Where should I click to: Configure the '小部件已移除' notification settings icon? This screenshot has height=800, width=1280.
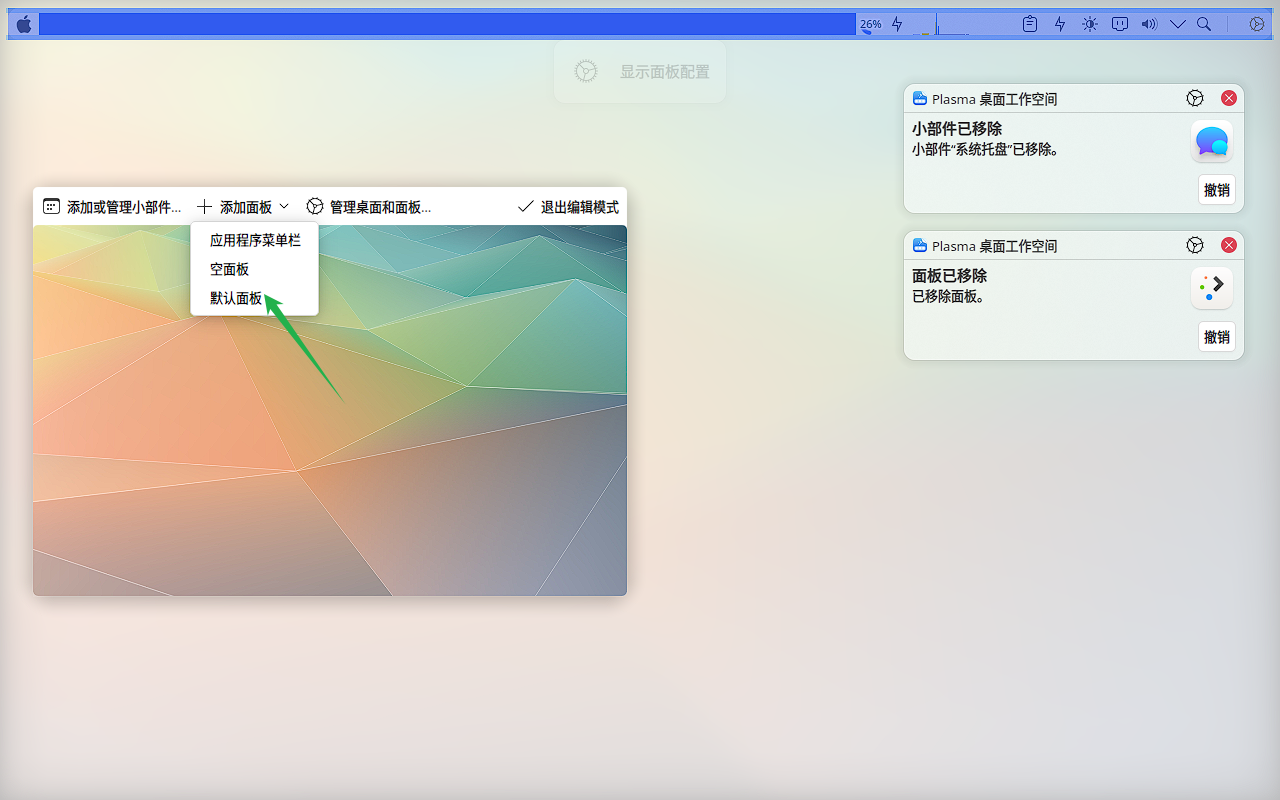coord(1194,98)
